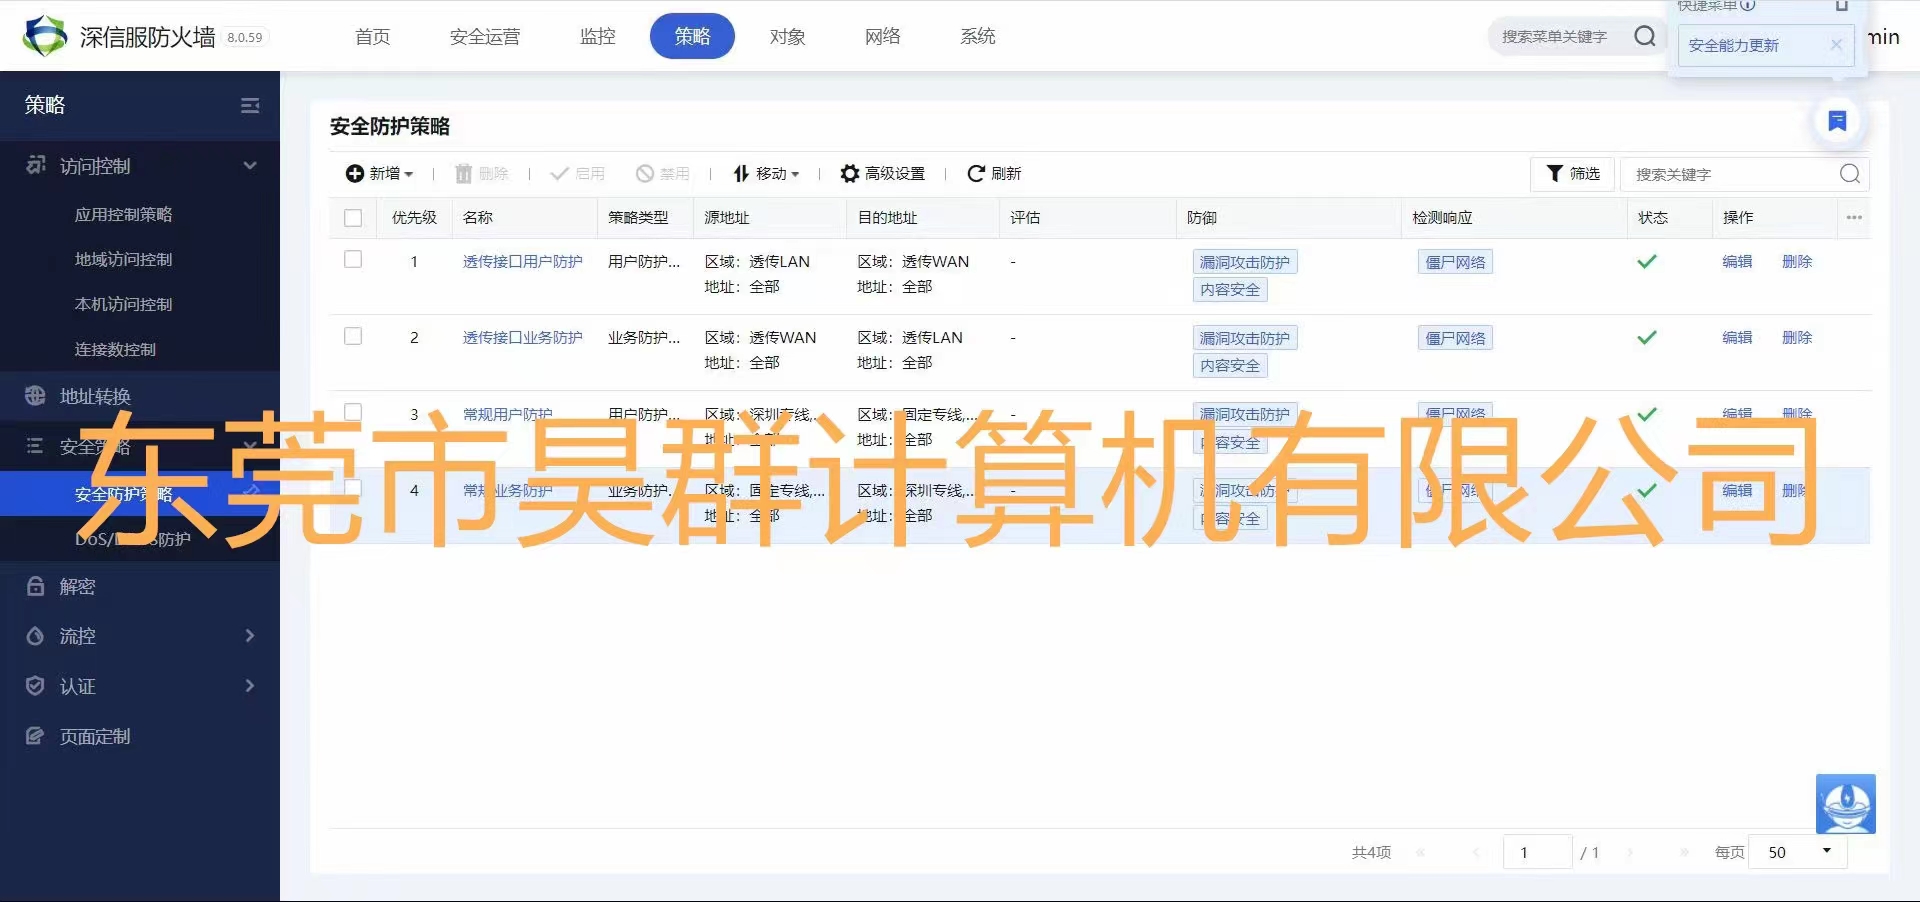
Task: Click 编辑 for the priority 2 policy
Action: [x=1736, y=338]
